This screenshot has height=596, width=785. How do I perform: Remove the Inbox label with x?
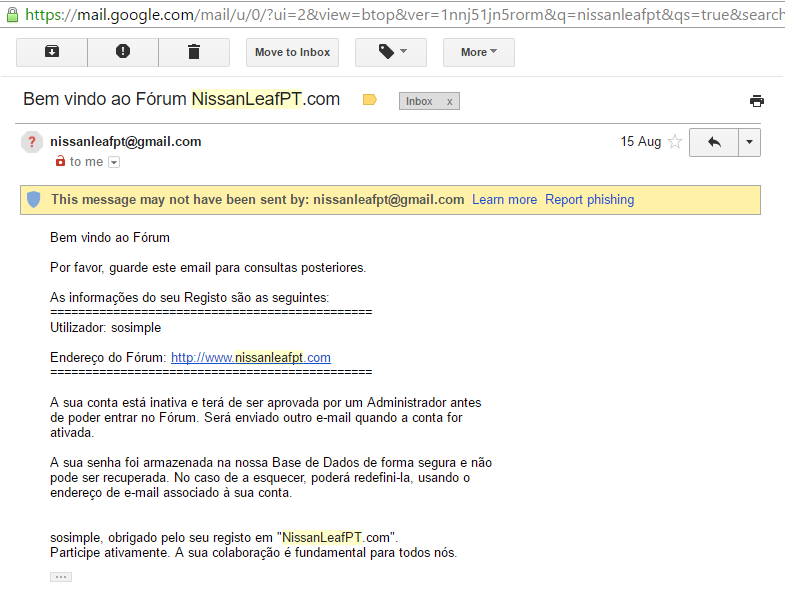point(450,102)
